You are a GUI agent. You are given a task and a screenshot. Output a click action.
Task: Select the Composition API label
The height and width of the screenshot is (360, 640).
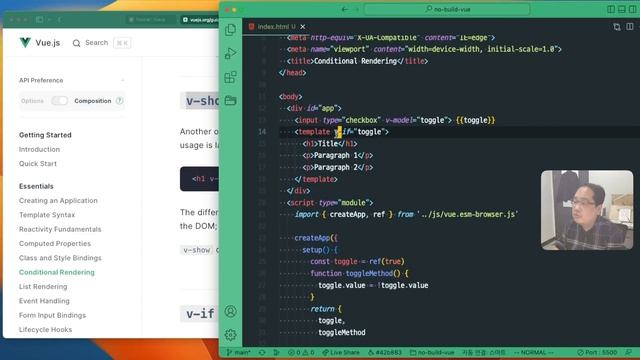click(x=93, y=101)
